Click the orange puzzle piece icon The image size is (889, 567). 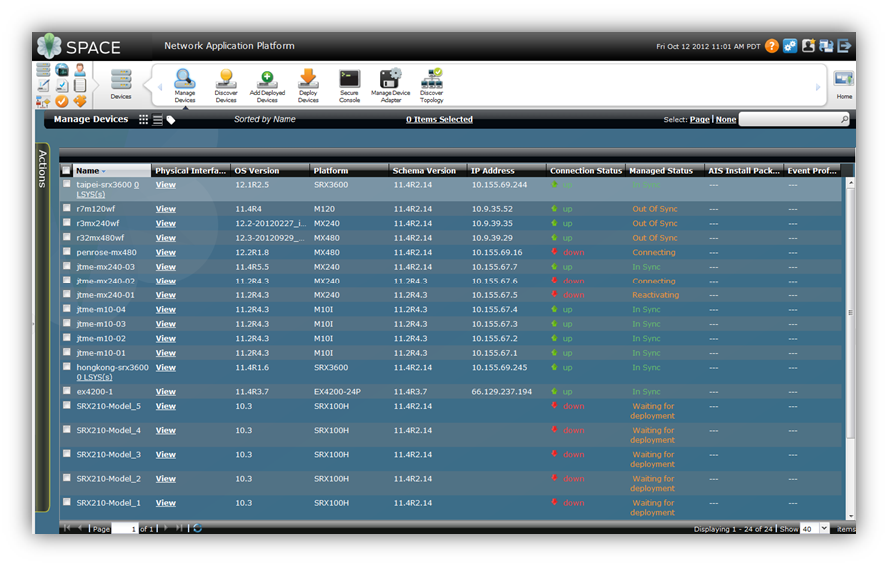tap(80, 101)
